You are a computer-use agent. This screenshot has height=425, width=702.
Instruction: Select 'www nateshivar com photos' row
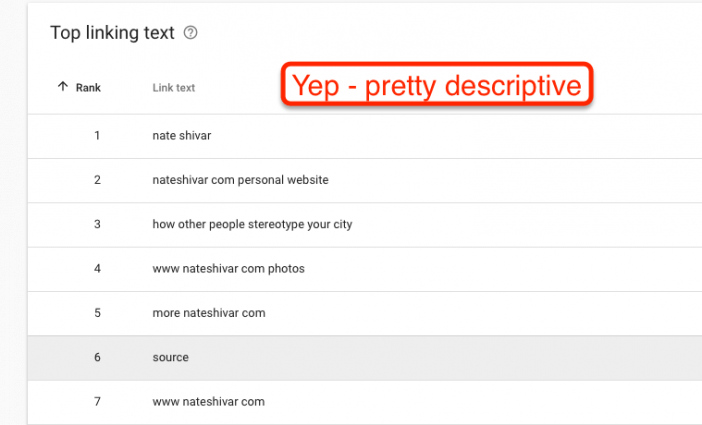(365, 269)
